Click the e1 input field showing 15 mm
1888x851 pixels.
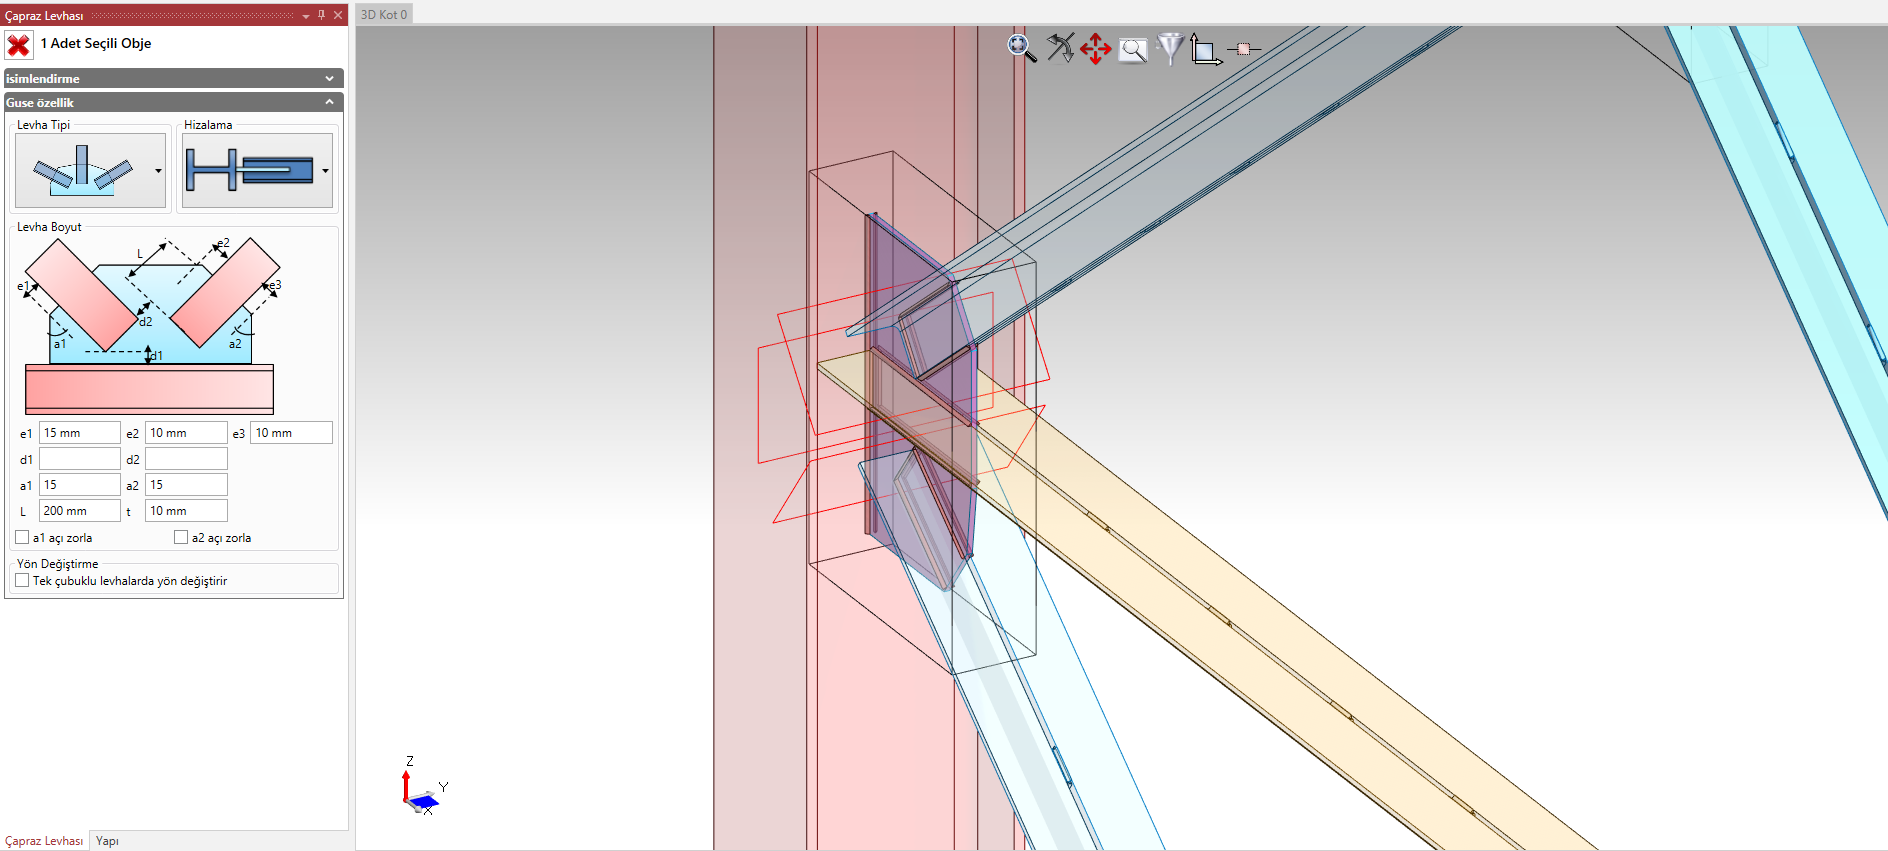pos(79,433)
